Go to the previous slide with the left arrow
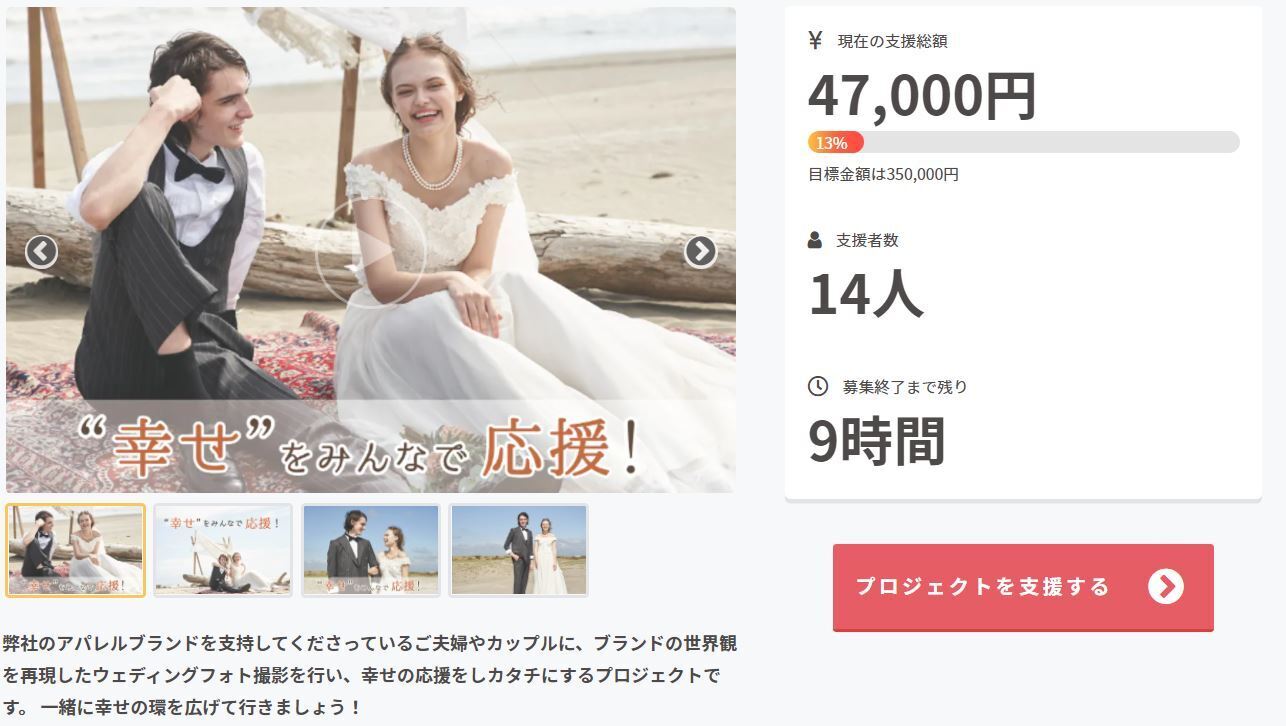Screen dimensions: 1286x726 click(x=41, y=252)
